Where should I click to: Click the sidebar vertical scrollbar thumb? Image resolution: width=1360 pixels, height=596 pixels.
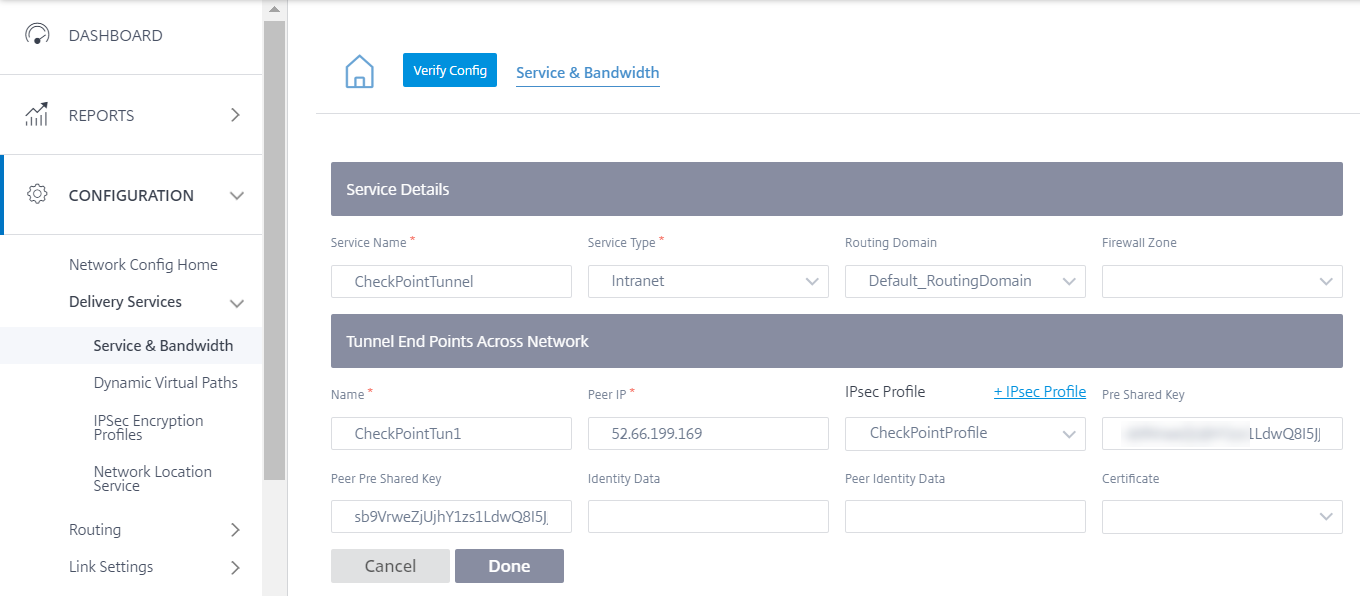274,250
